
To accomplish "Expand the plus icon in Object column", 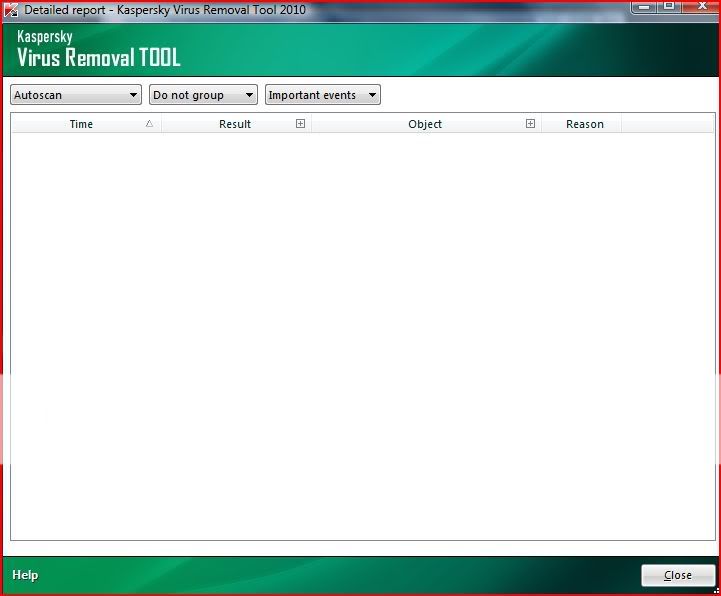I will pyautogui.click(x=530, y=123).
